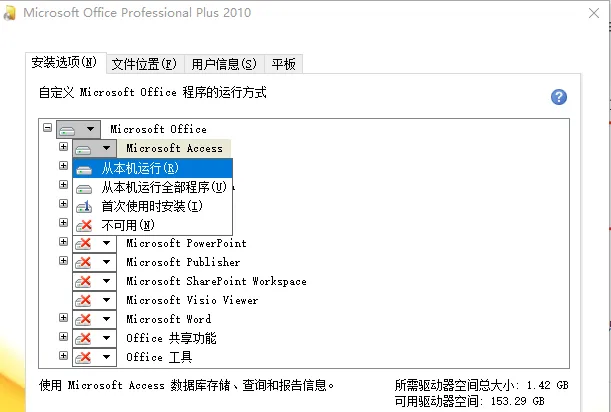Select the Office 共享功能 label

(x=171, y=338)
